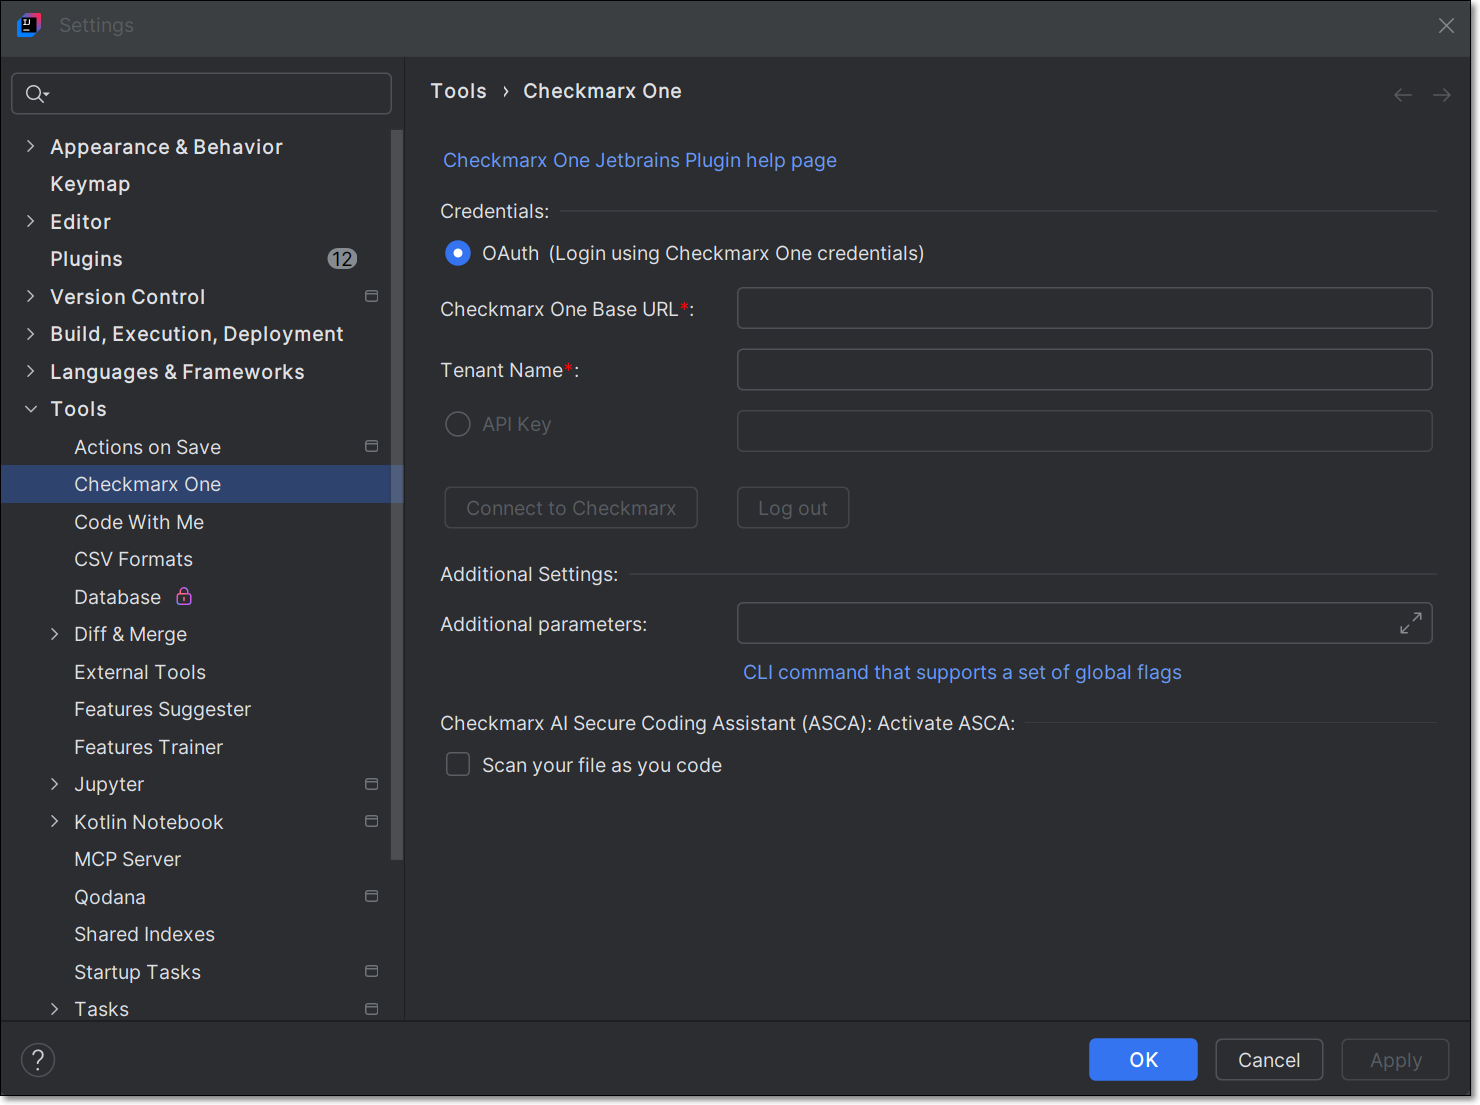The width and height of the screenshot is (1480, 1105).
Task: Click the help question mark icon
Action: click(38, 1060)
